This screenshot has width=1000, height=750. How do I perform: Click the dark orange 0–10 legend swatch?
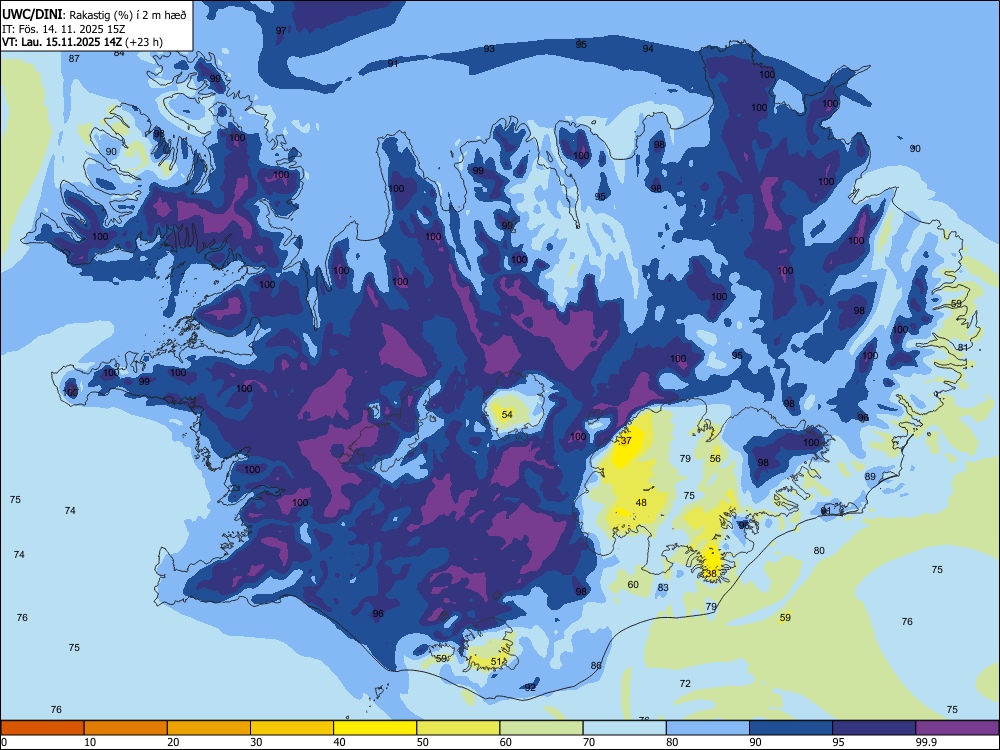click(42, 728)
